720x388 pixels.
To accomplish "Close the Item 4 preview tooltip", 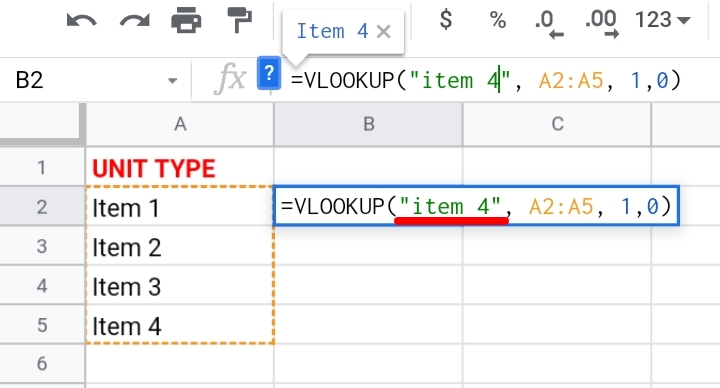I will (x=383, y=32).
